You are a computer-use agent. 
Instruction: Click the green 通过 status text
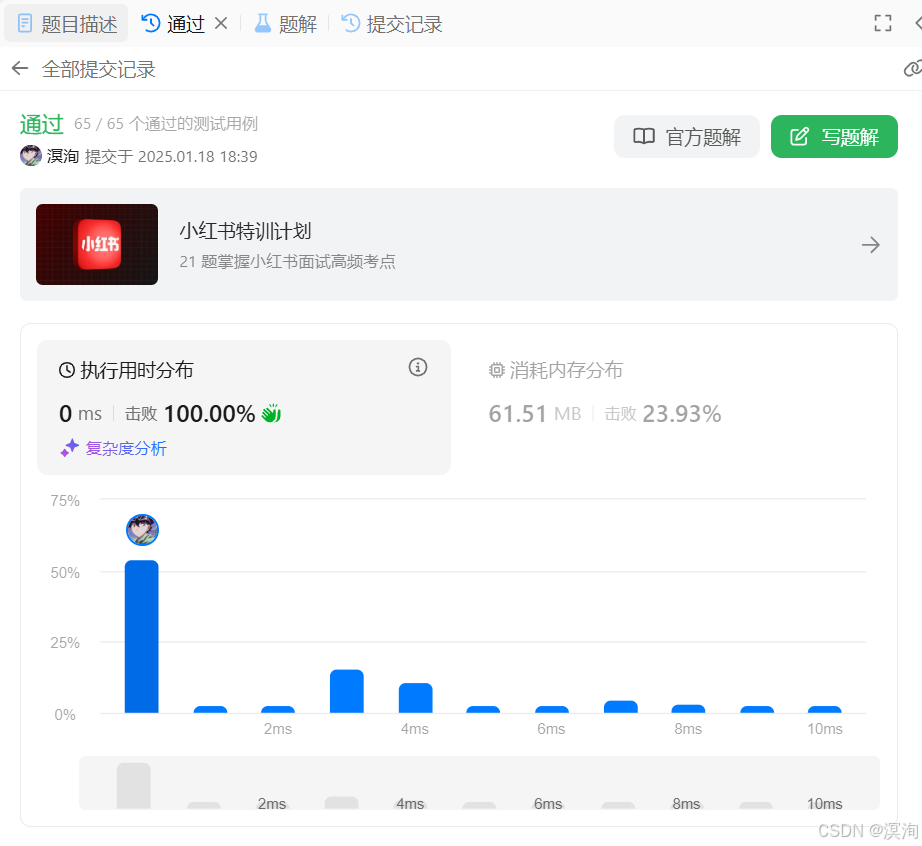(x=41, y=124)
